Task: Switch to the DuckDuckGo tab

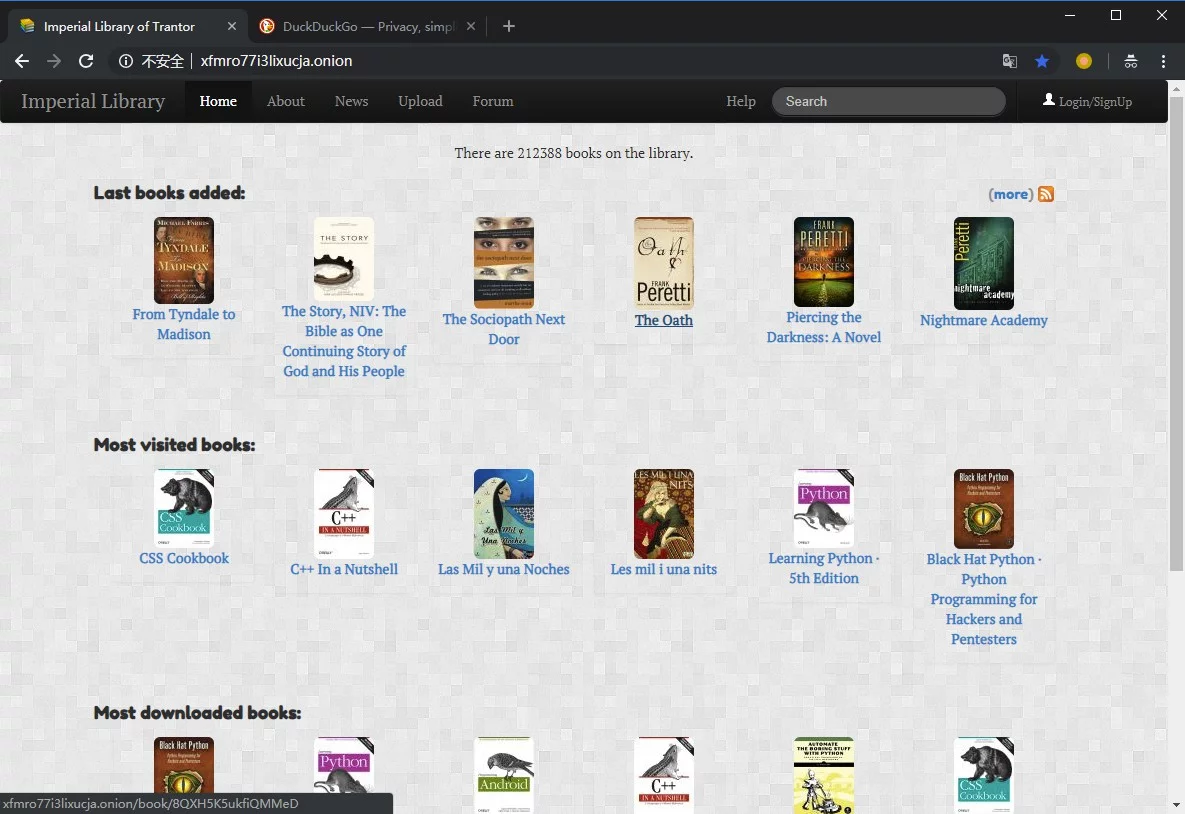Action: pos(367,26)
